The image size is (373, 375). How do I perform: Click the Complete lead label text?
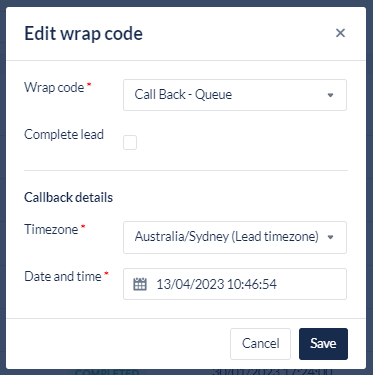pos(64,135)
